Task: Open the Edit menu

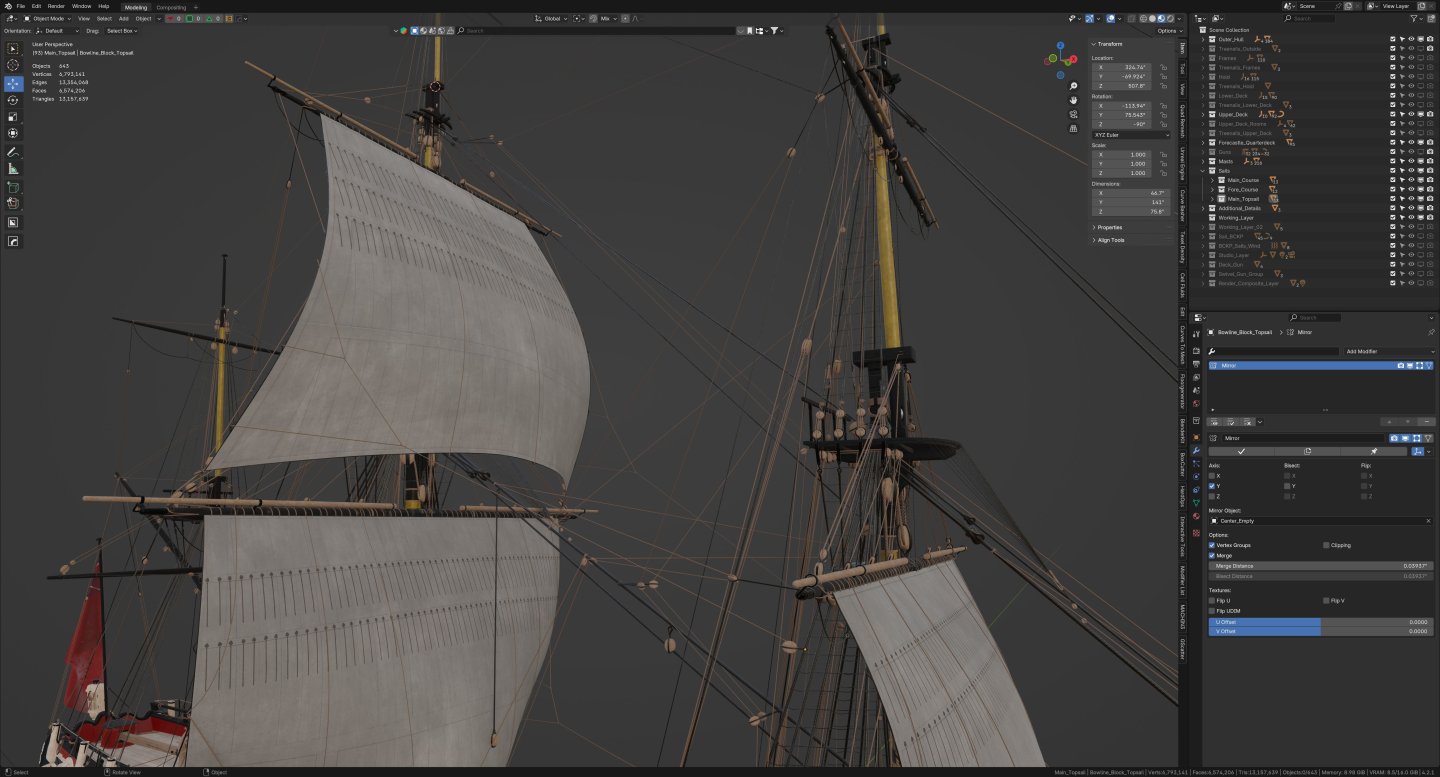Action: coord(36,6)
